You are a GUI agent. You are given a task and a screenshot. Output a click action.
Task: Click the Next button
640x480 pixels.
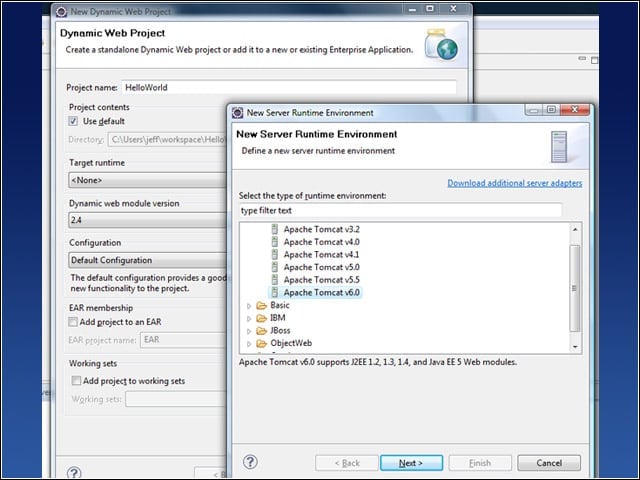[x=411, y=463]
